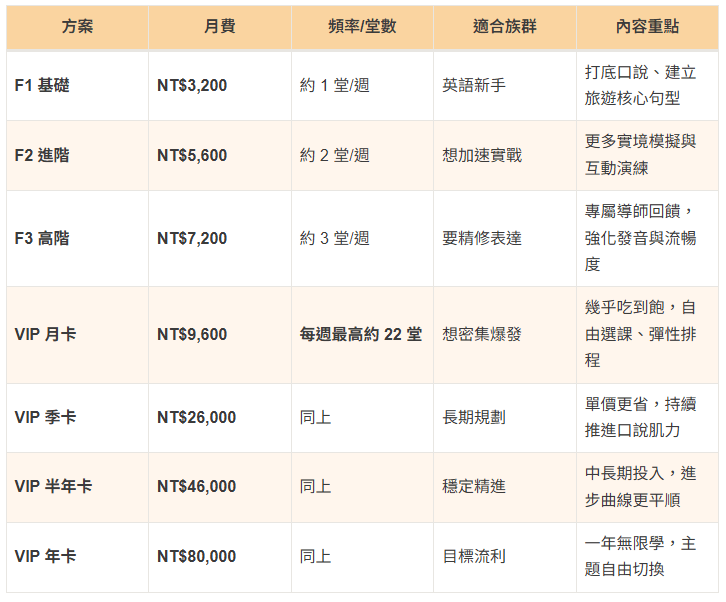
Task: Click the 方案 column header
Action: (x=77, y=27)
